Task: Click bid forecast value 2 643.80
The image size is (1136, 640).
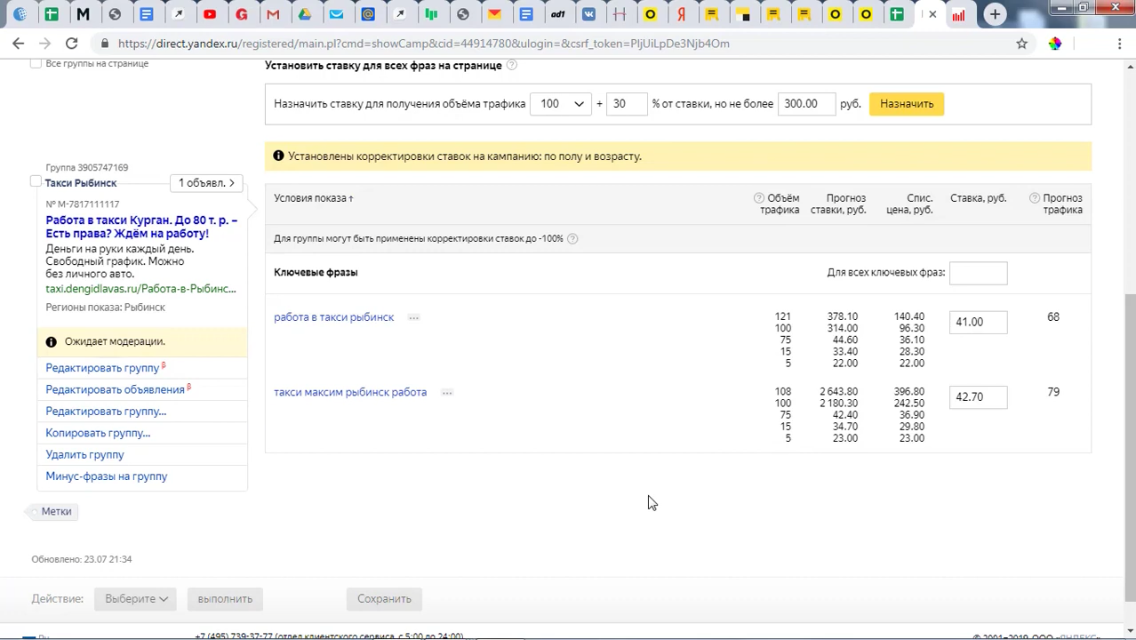Action: pyautogui.click(x=839, y=391)
